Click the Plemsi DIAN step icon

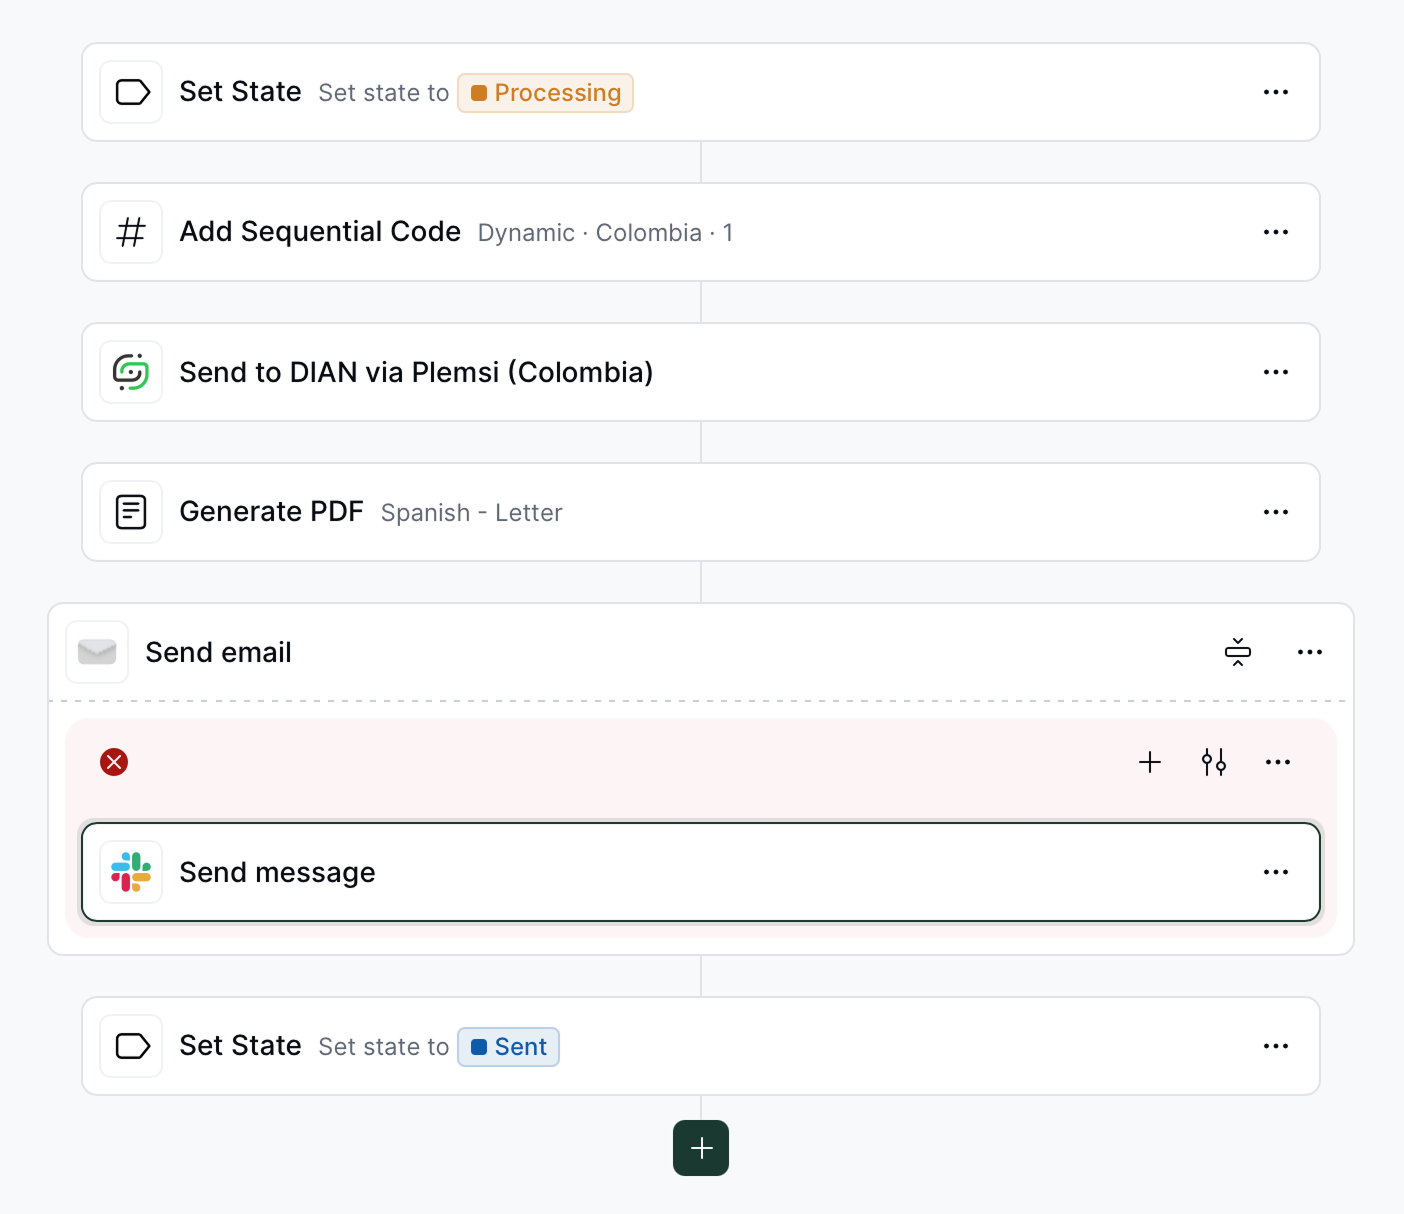[132, 372]
